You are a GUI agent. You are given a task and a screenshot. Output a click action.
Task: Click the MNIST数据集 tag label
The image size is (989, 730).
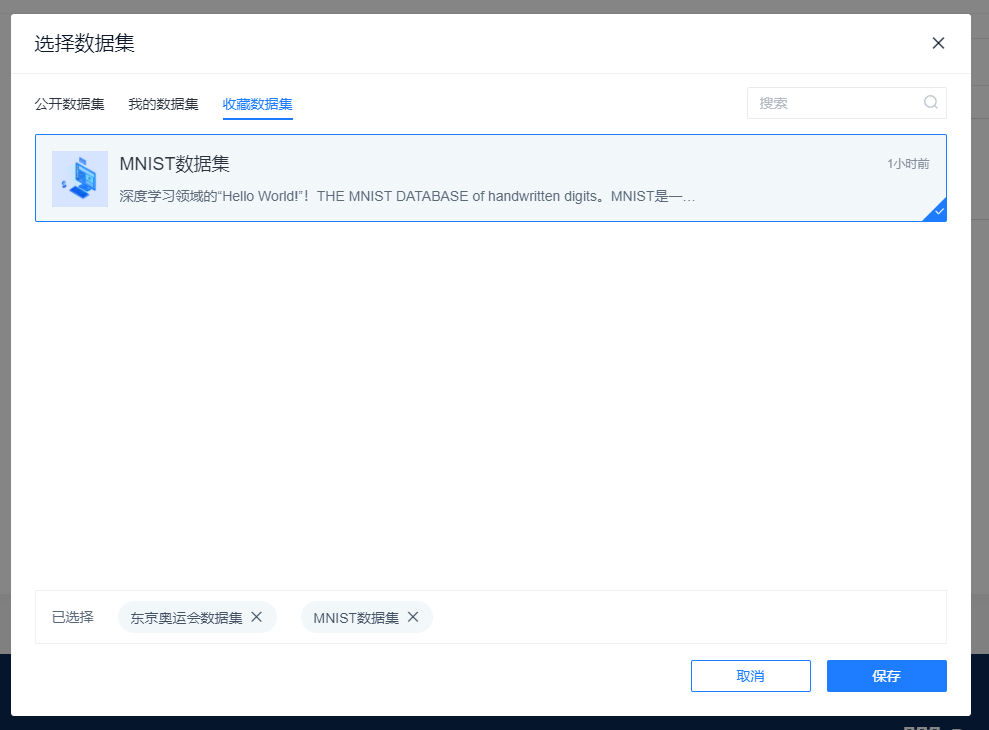[x=356, y=618]
